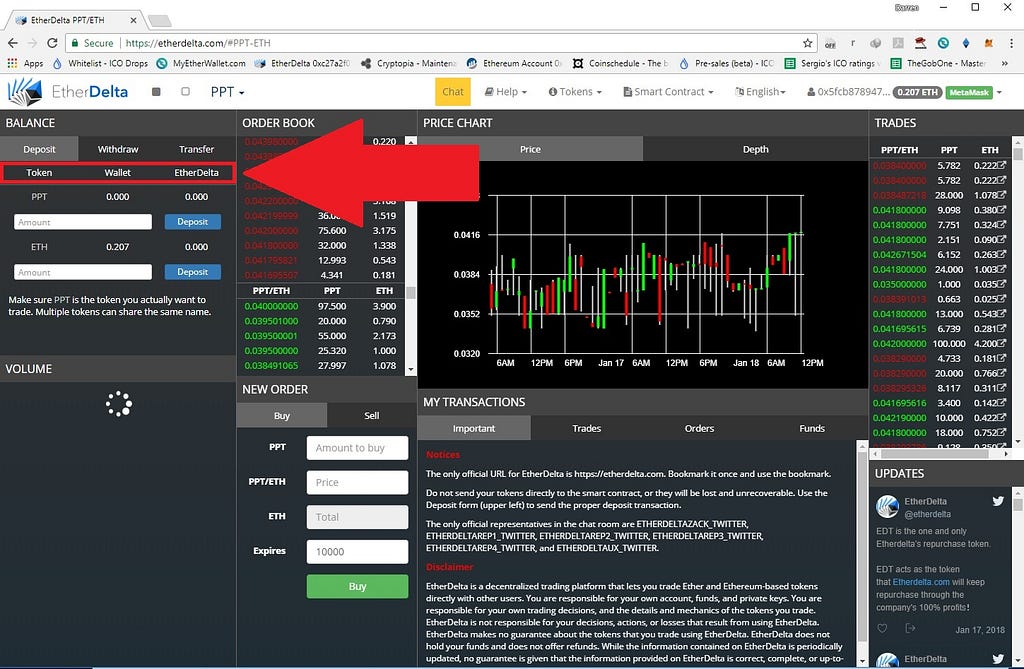Switch to the Sell order tab
The width and height of the screenshot is (1024, 669).
[372, 416]
